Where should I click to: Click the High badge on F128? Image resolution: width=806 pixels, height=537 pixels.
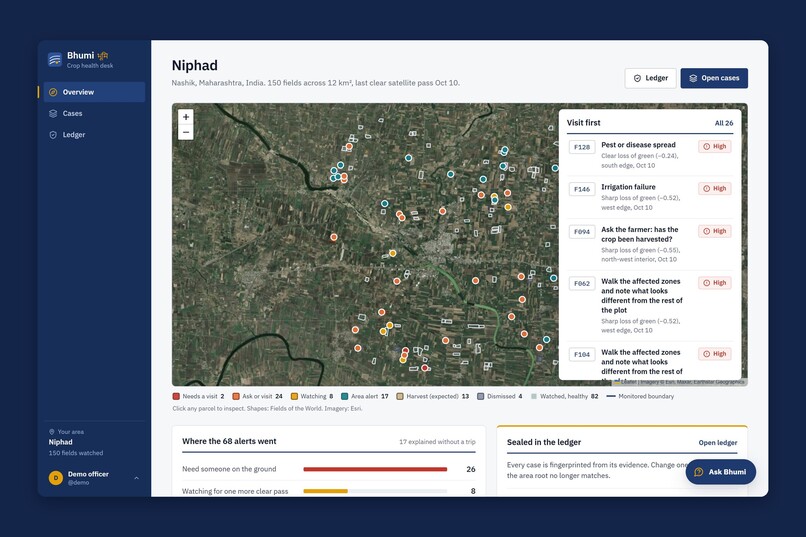click(715, 146)
